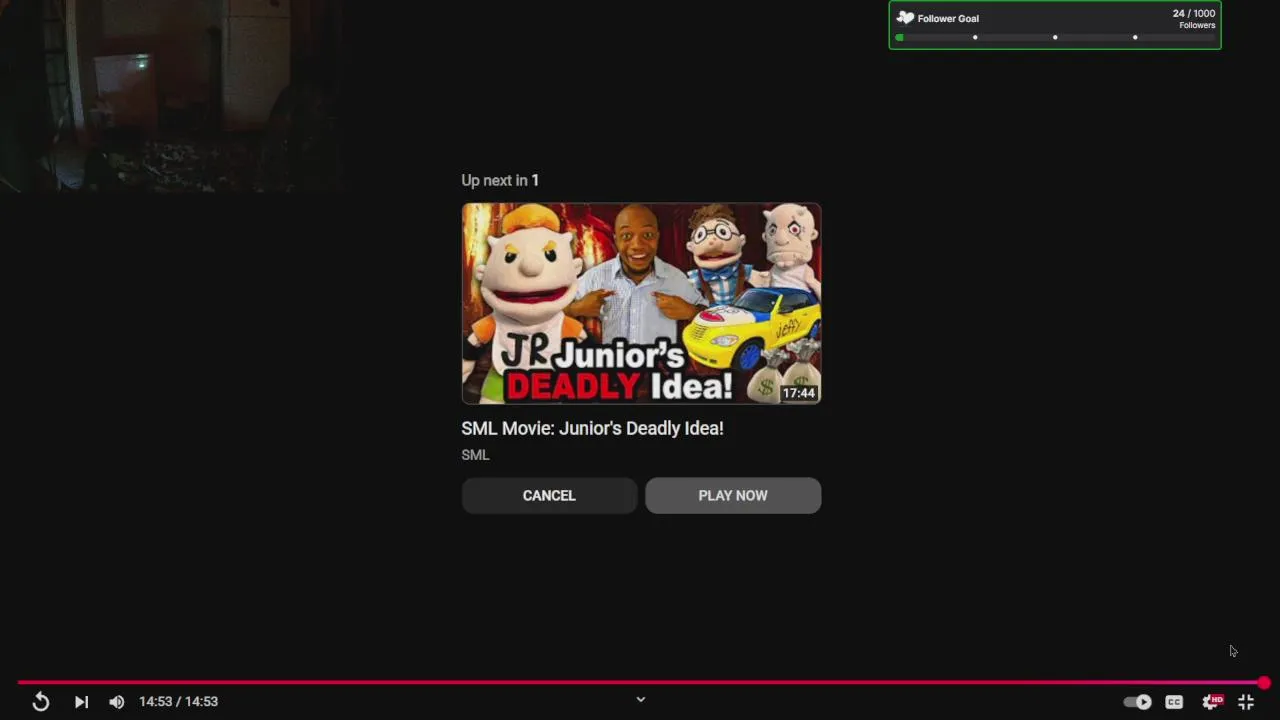Seek on the red progress bar
This screenshot has height=720, width=1280.
(640, 683)
